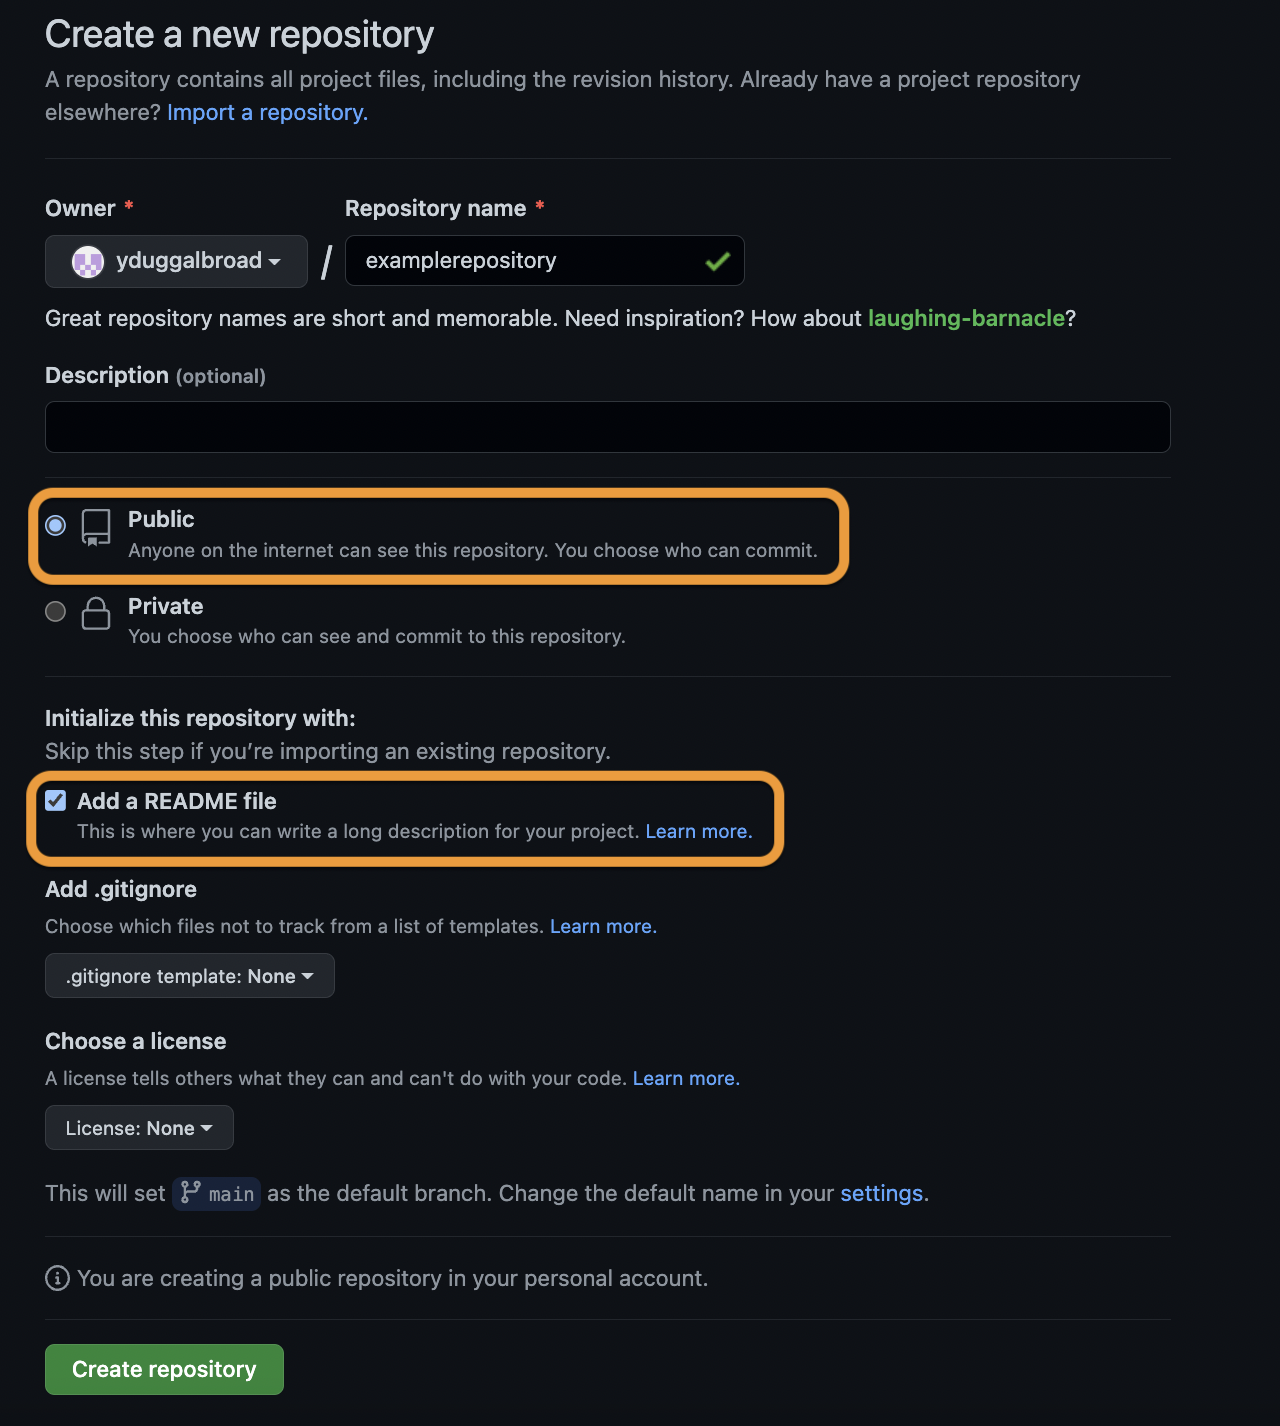Click the yduggalbroad owner avatar icon
Image resolution: width=1280 pixels, height=1426 pixels.
pos(88,262)
